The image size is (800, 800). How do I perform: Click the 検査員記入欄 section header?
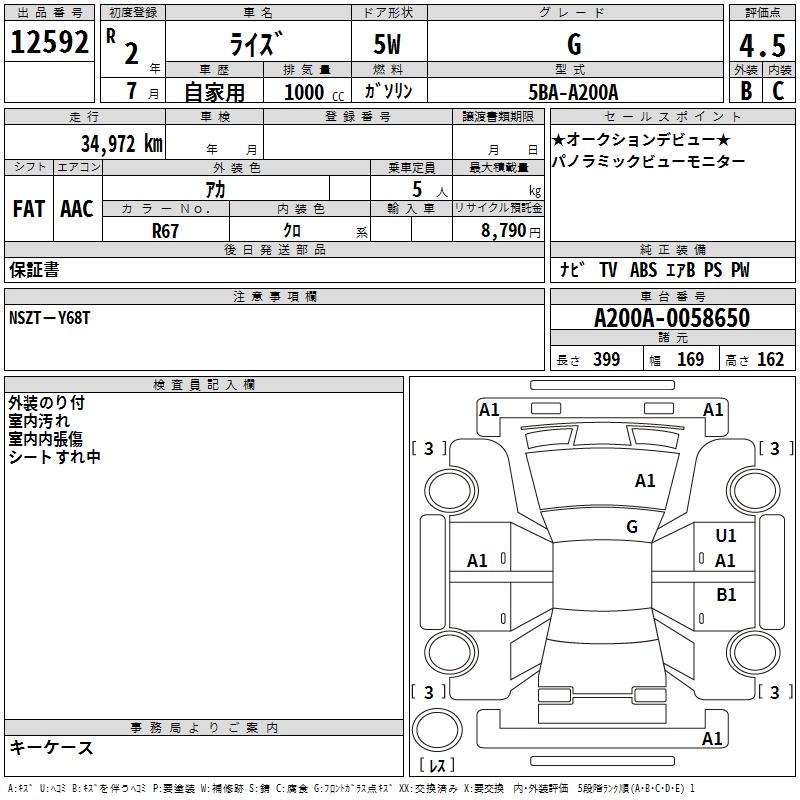tap(204, 385)
